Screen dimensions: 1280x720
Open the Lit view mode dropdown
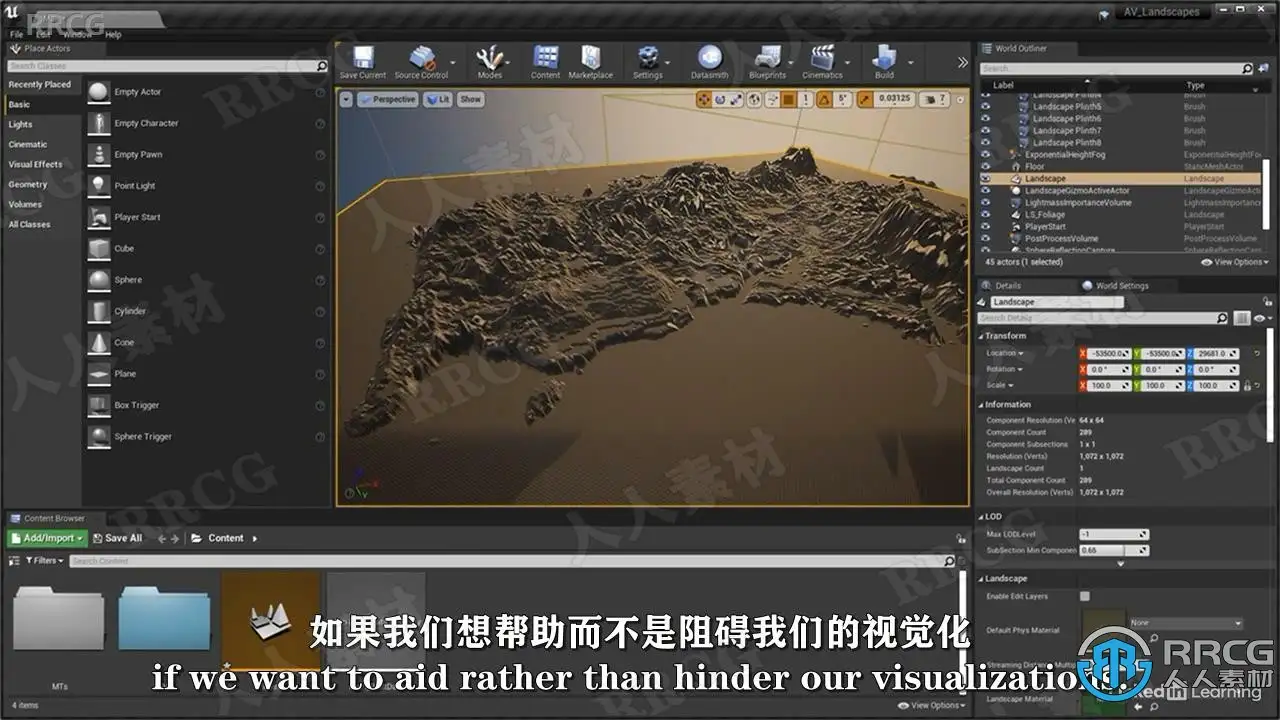click(437, 99)
